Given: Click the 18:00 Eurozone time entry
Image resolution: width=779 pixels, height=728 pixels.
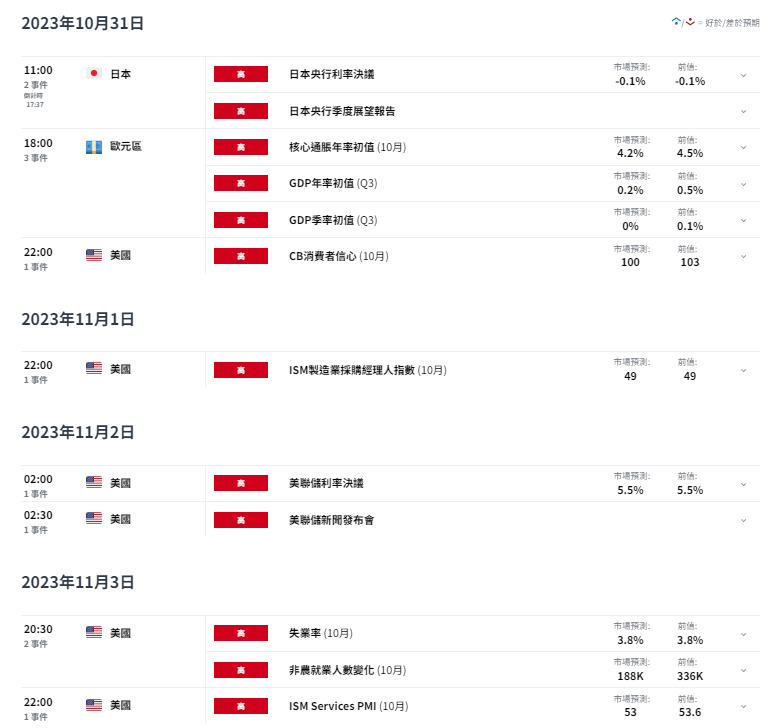Looking at the screenshot, I should [38, 143].
